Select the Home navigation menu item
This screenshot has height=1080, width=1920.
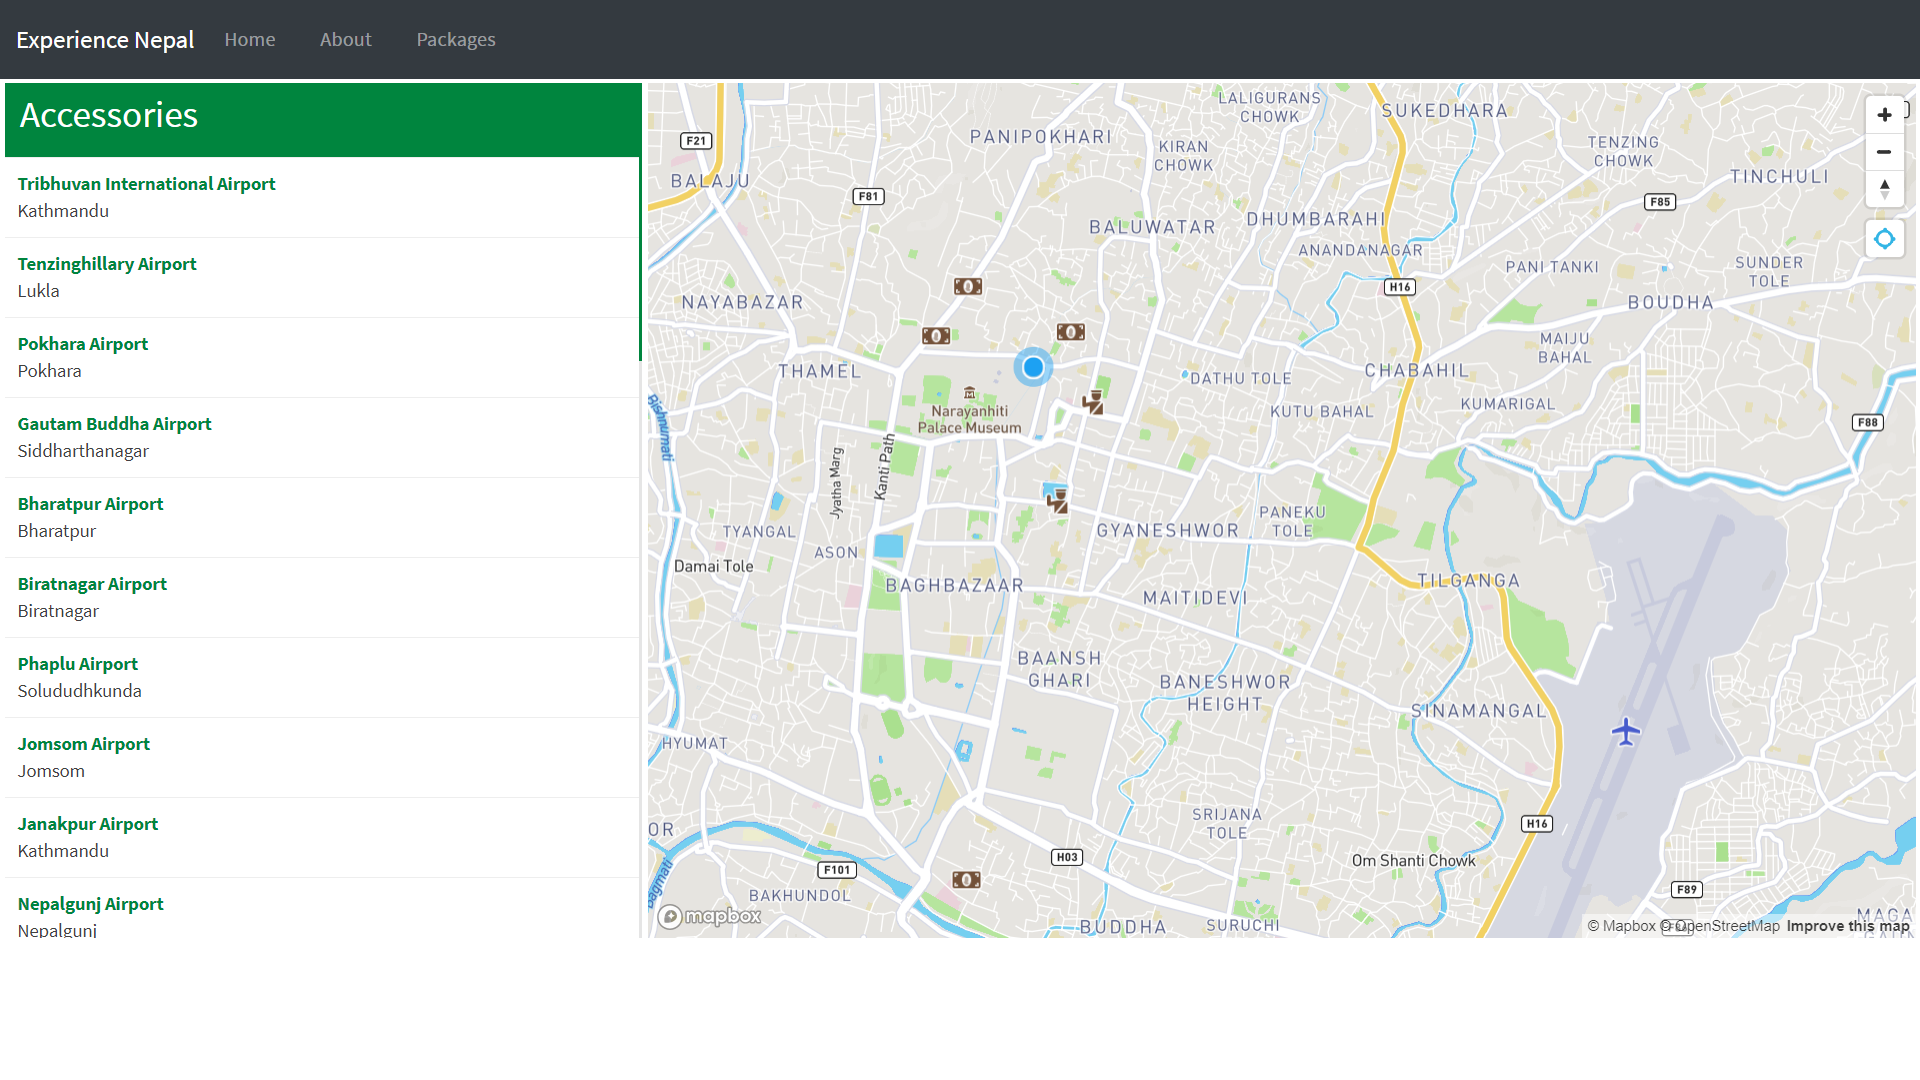click(x=249, y=38)
